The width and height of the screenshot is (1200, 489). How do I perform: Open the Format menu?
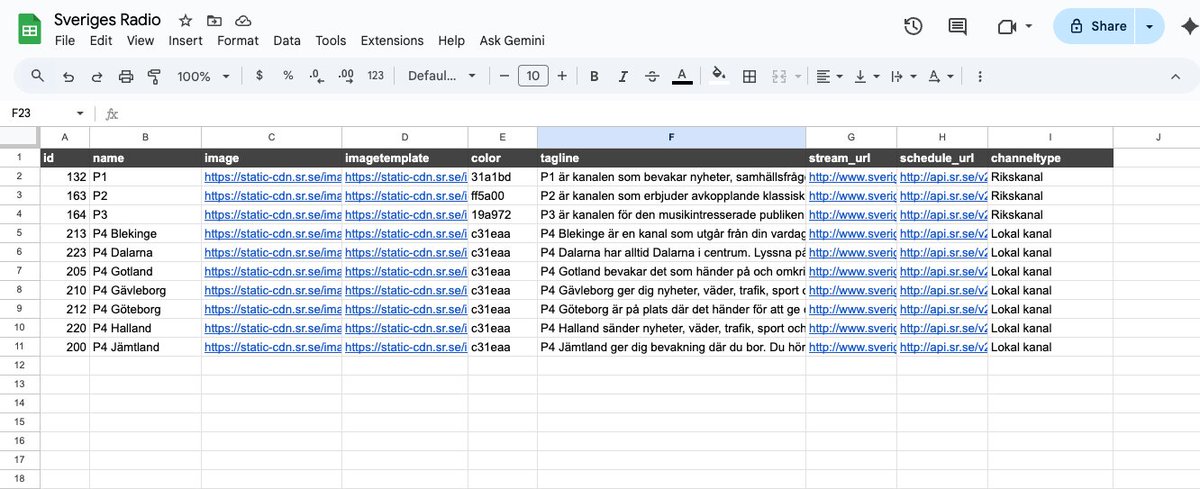[x=238, y=41]
